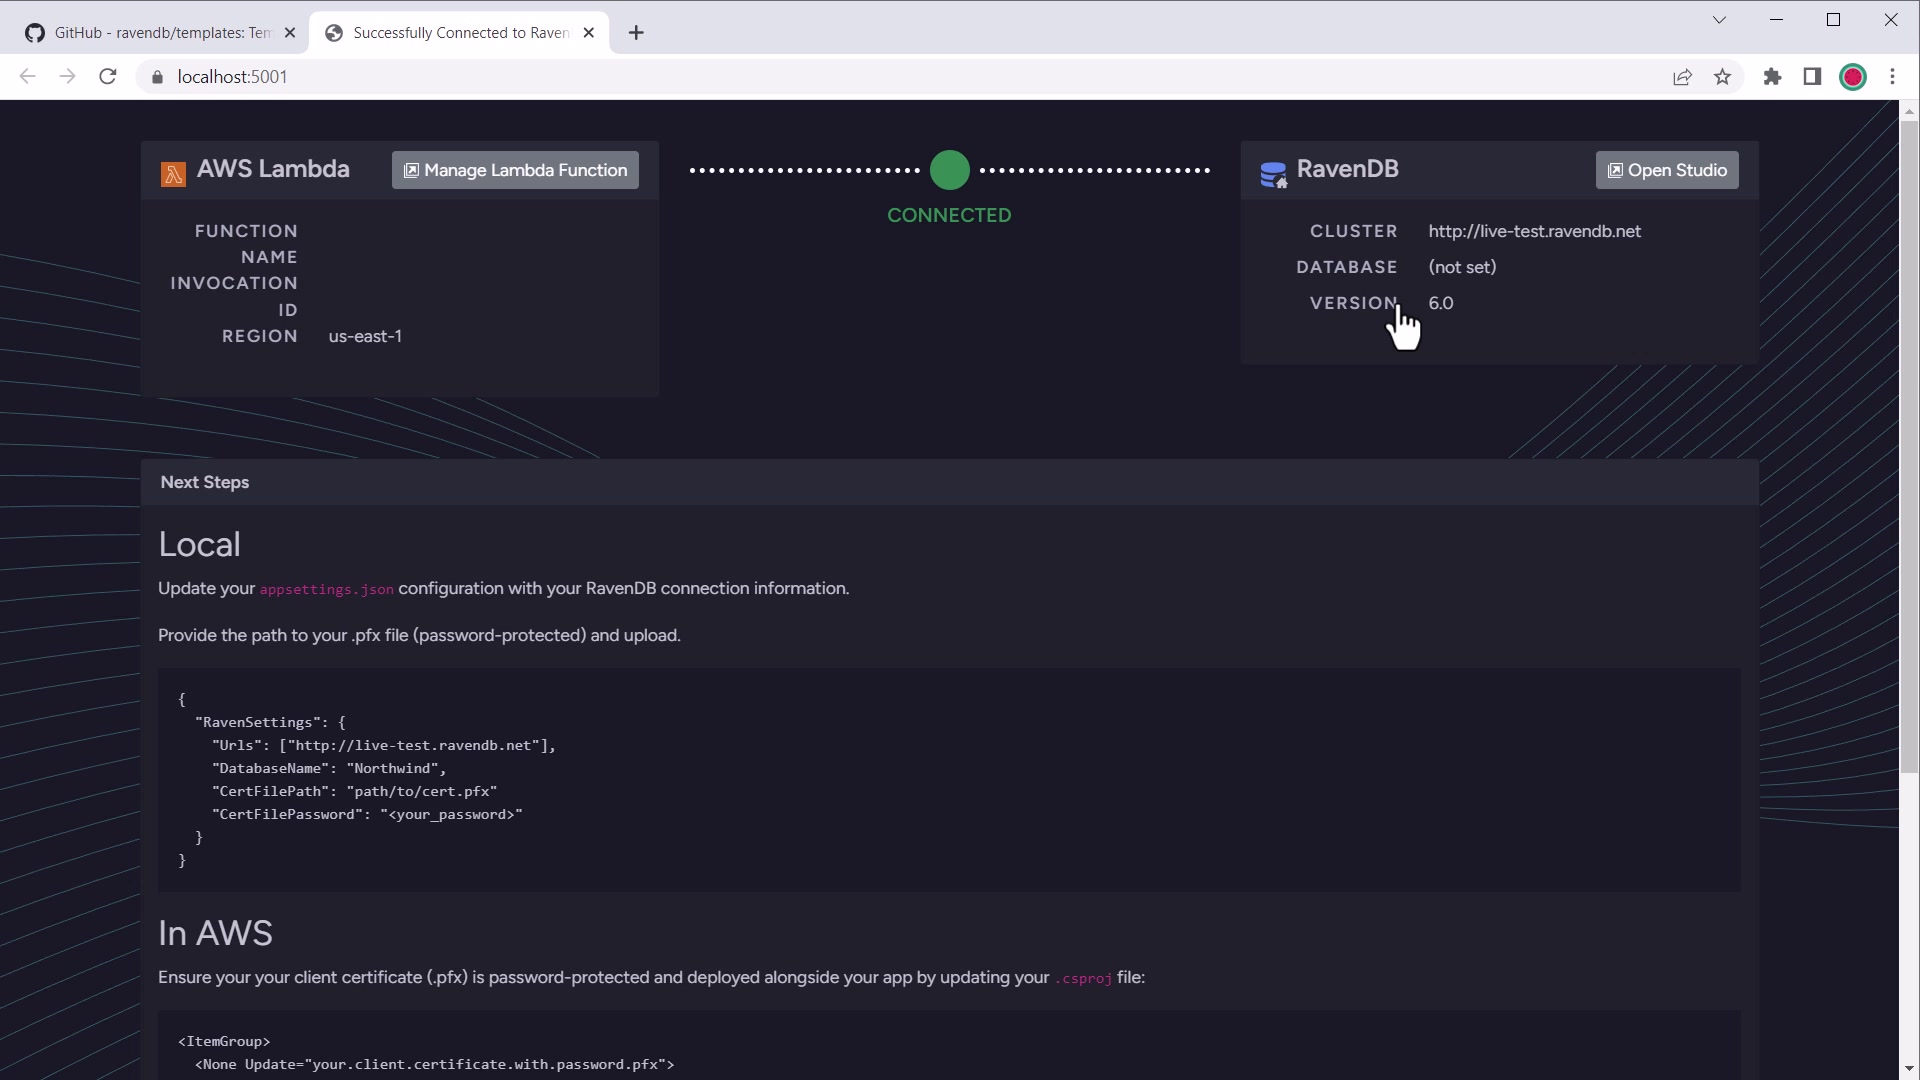
Task: Click the version value 6.0
Action: coord(1441,303)
